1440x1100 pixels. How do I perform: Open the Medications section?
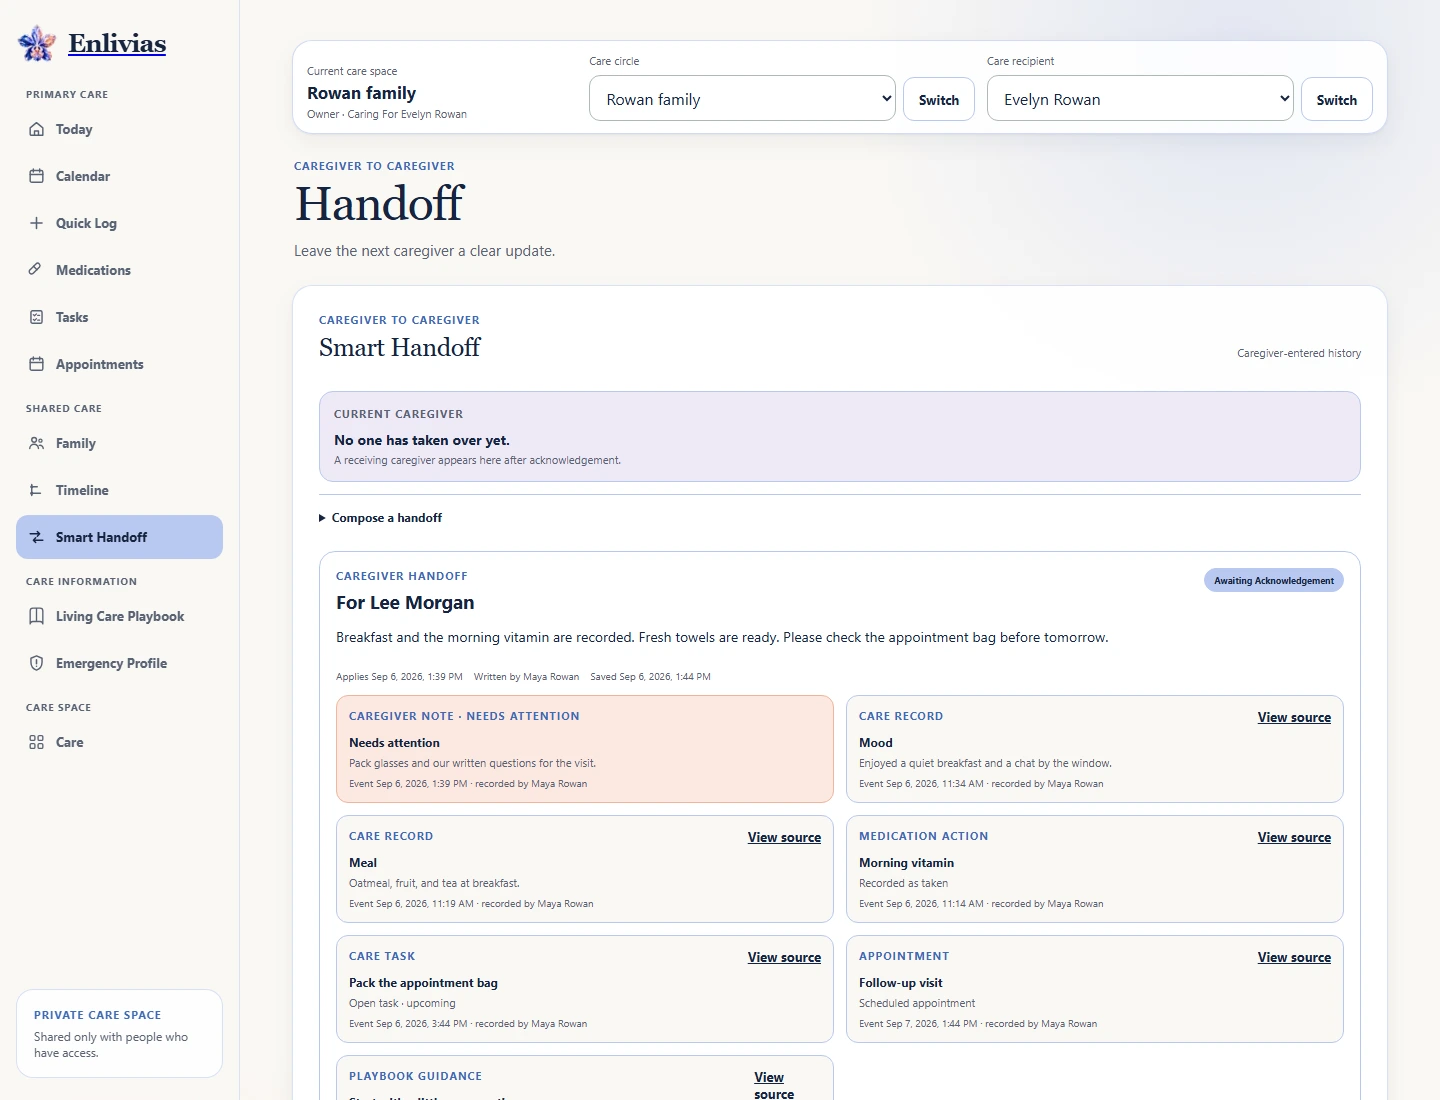coord(119,270)
